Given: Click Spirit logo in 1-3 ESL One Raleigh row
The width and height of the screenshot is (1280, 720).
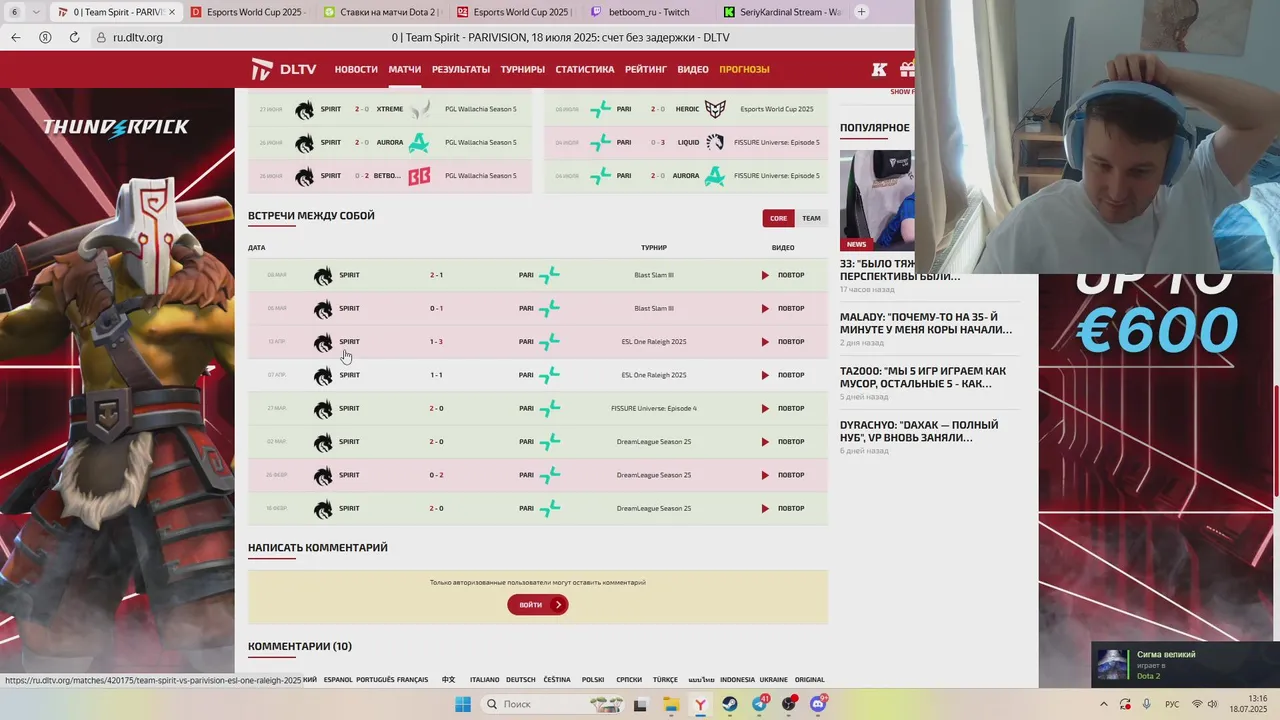Looking at the screenshot, I should coord(323,343).
